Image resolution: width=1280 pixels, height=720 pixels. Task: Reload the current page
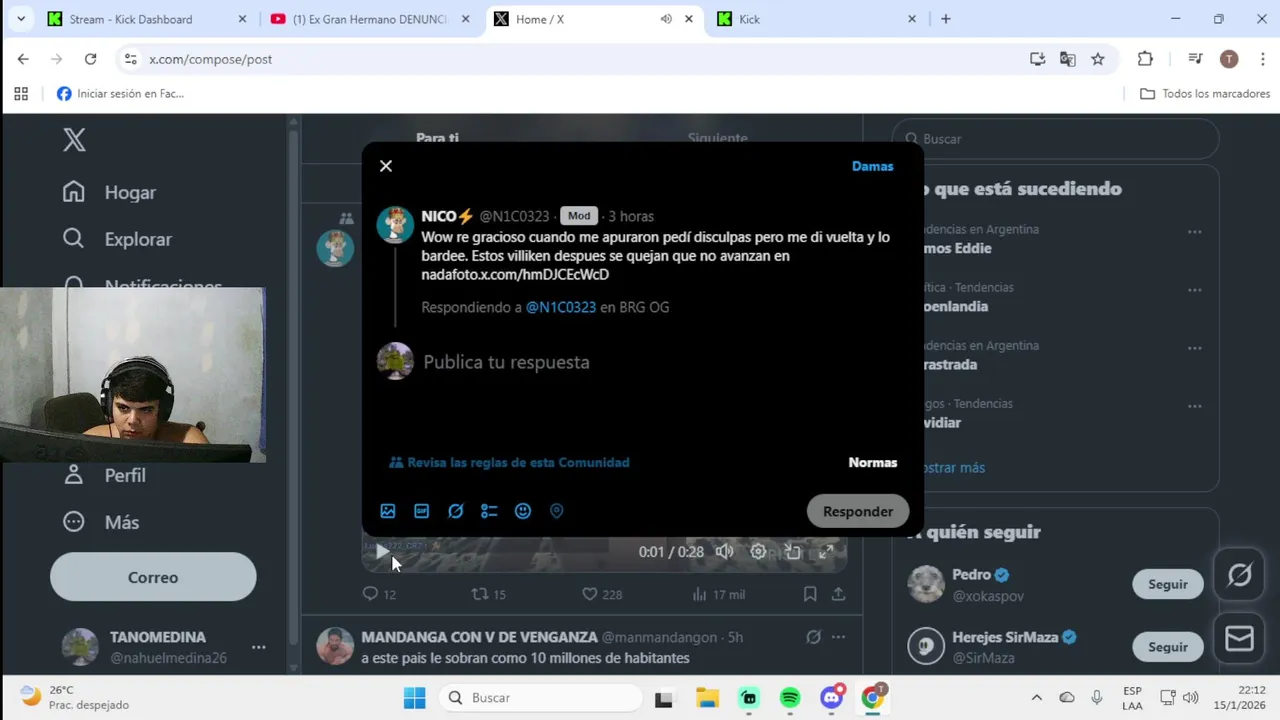tap(91, 59)
